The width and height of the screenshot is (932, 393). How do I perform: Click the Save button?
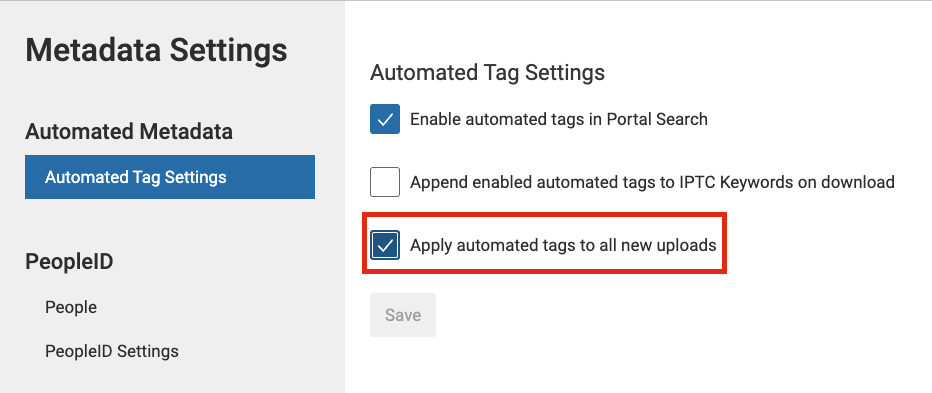point(403,315)
